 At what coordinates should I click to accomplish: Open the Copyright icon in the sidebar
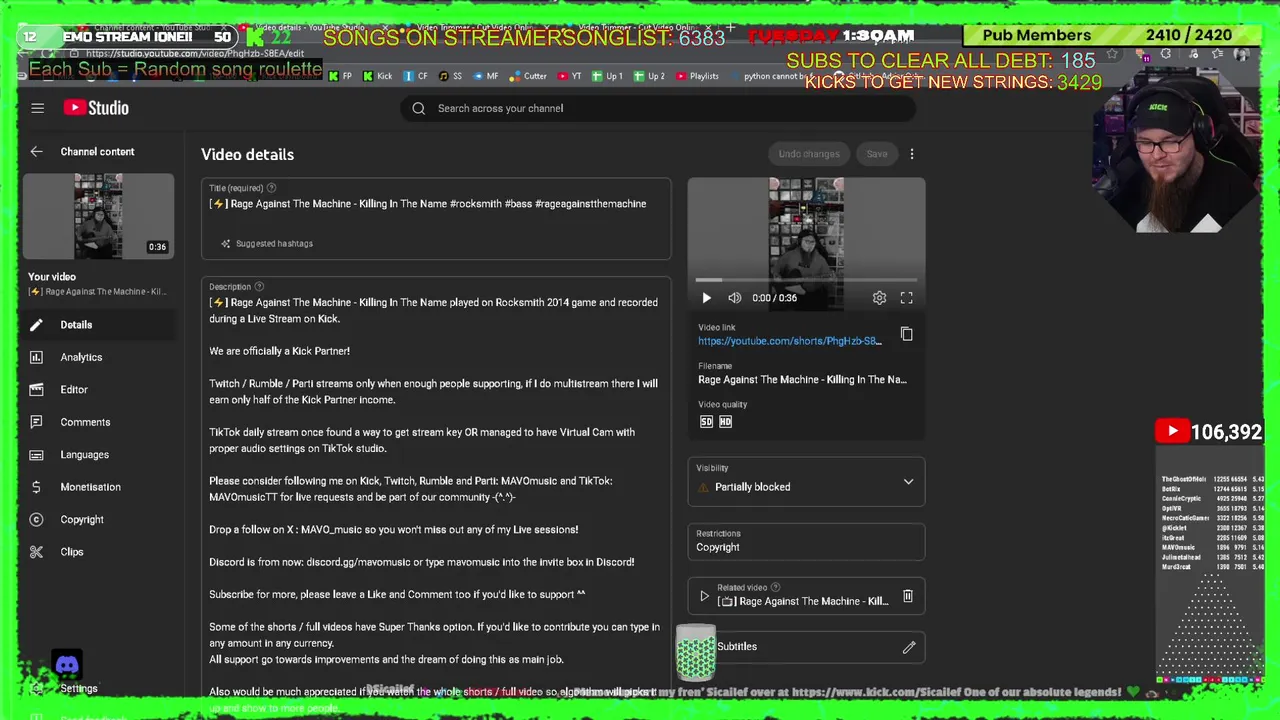tap(36, 520)
